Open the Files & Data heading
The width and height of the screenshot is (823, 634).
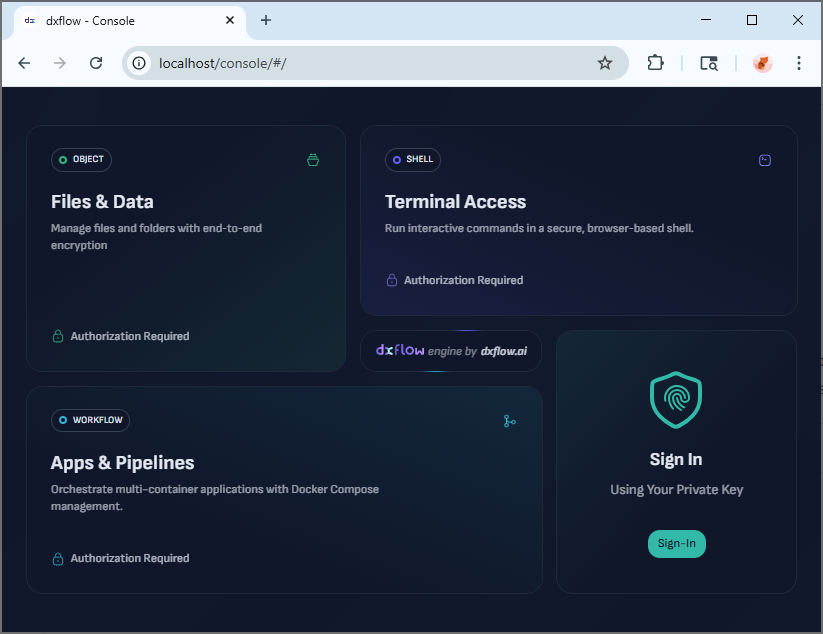102,202
